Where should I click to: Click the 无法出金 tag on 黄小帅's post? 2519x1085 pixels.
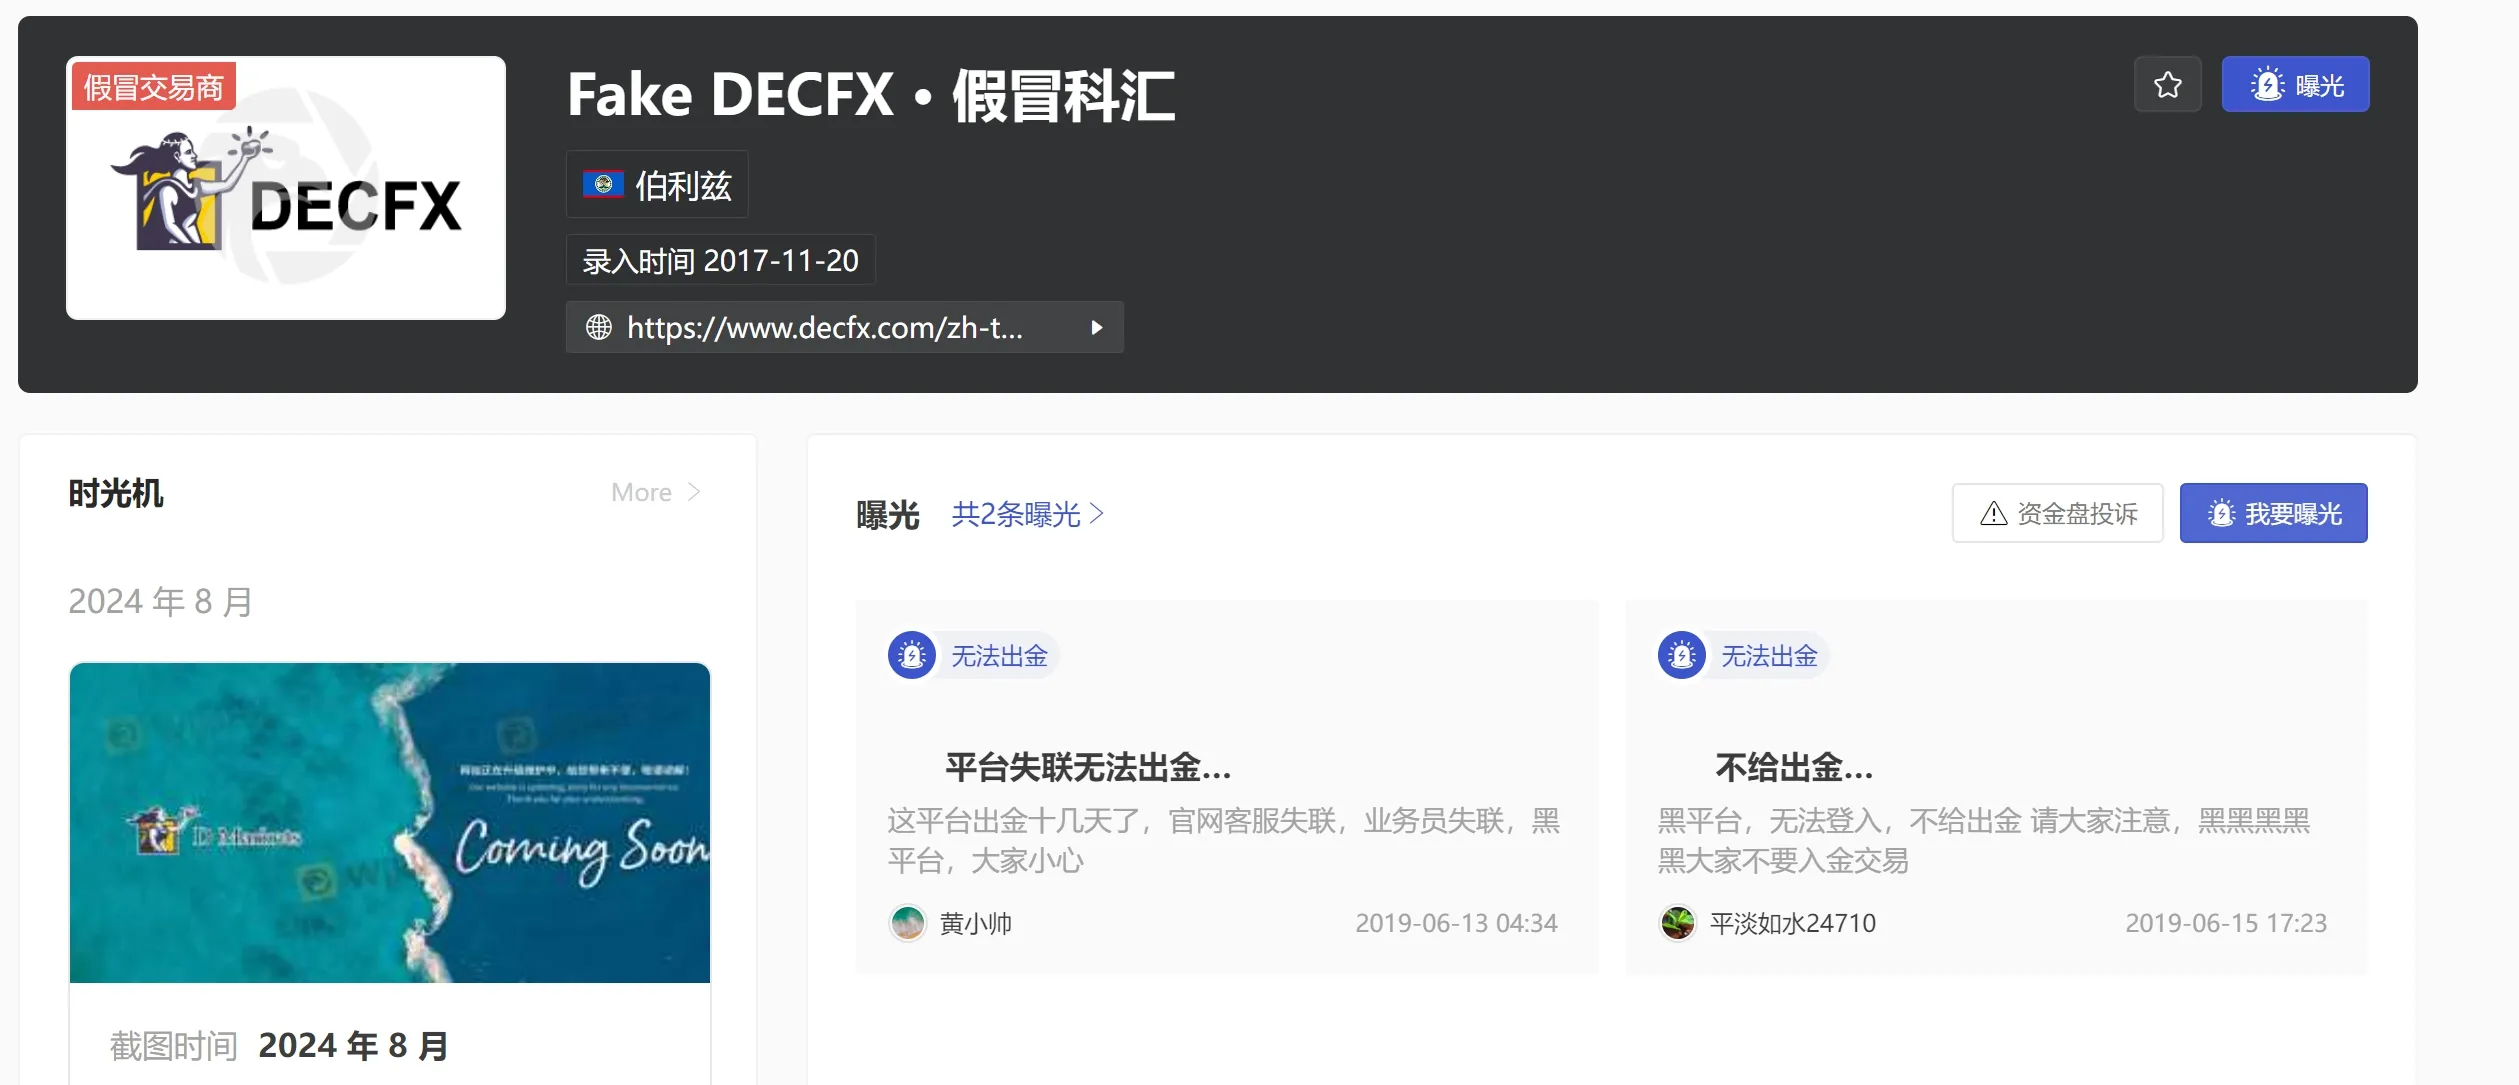tap(999, 656)
